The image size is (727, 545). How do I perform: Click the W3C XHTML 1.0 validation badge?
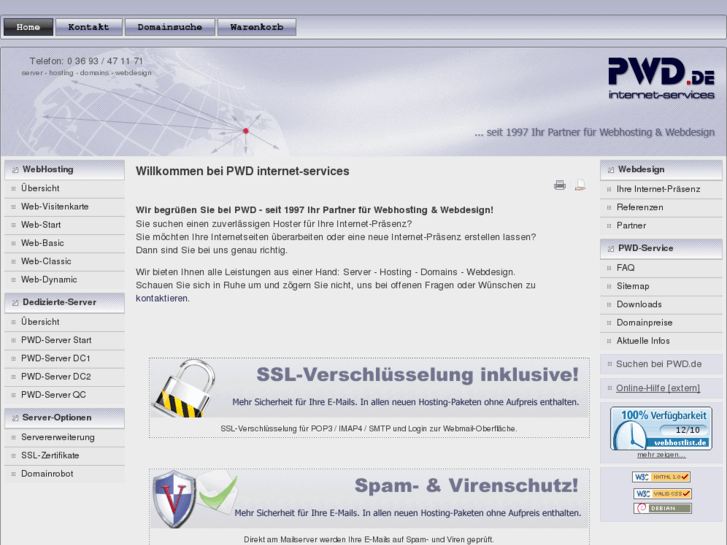662,477
